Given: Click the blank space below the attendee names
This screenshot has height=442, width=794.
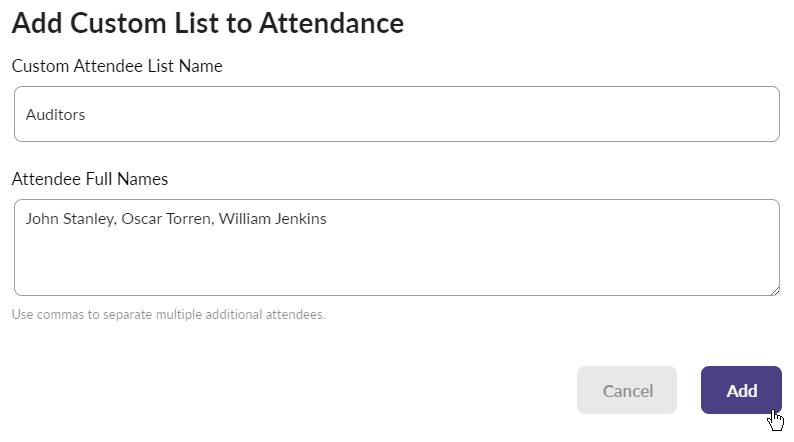Looking at the screenshot, I should pyautogui.click(x=396, y=265).
